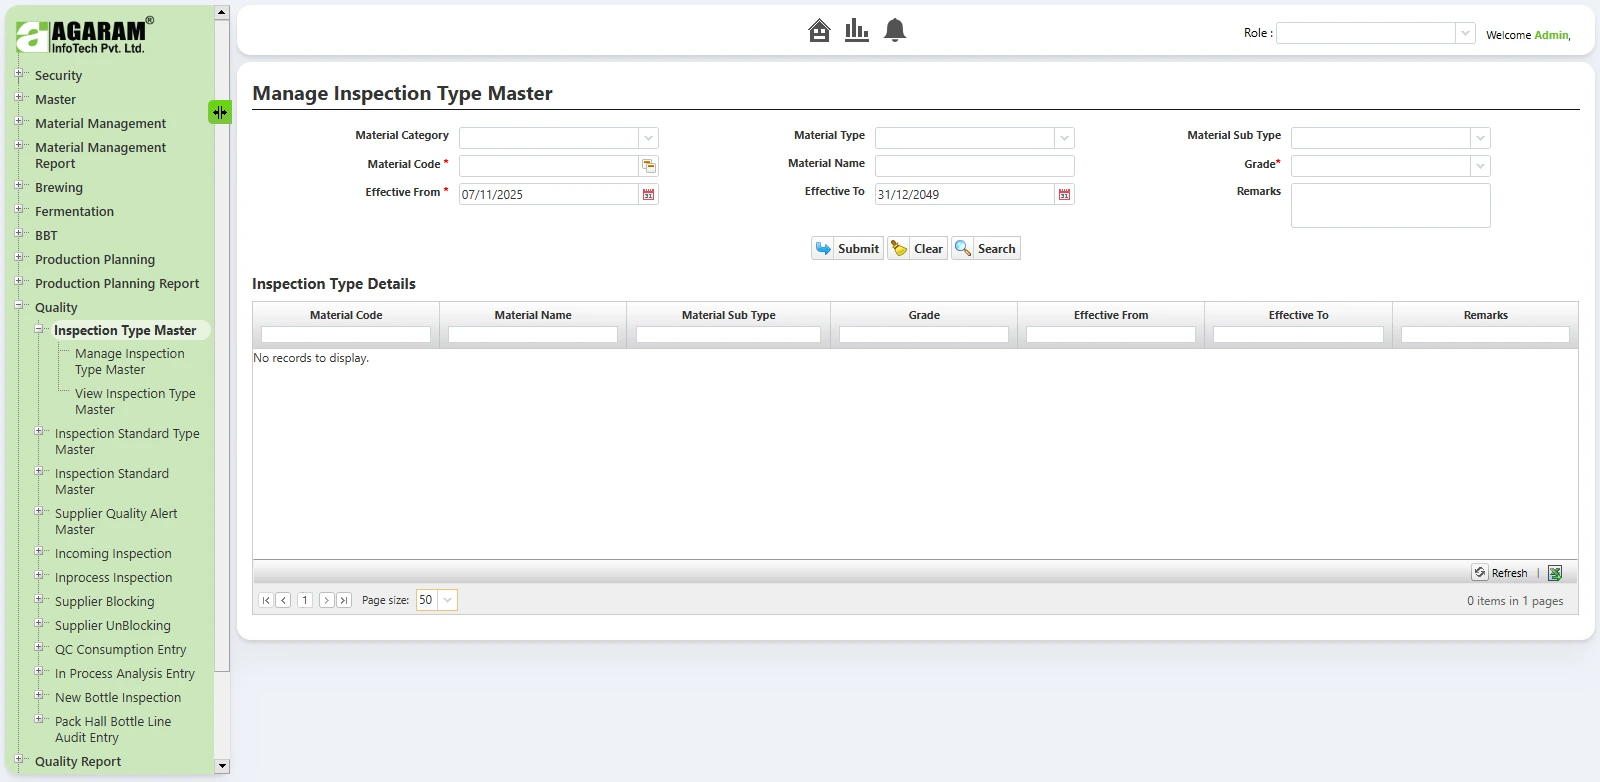Click the Refresh grid button

click(x=1500, y=573)
